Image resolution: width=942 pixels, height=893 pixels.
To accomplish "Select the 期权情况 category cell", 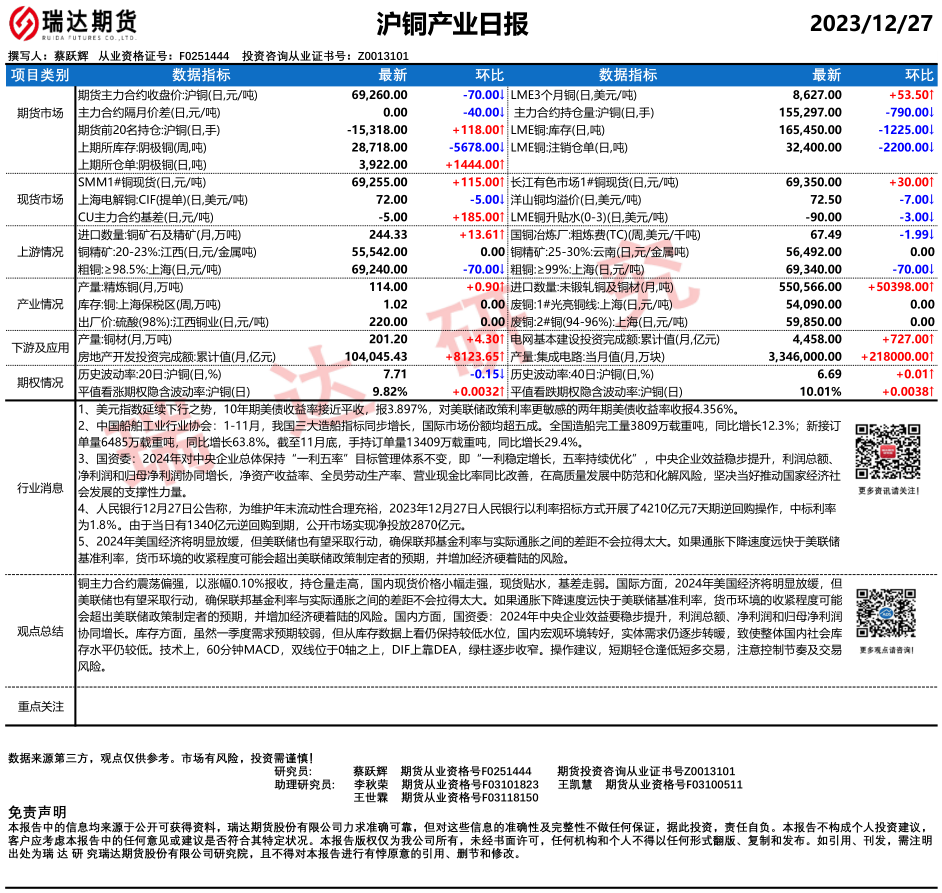I will [x=40, y=383].
